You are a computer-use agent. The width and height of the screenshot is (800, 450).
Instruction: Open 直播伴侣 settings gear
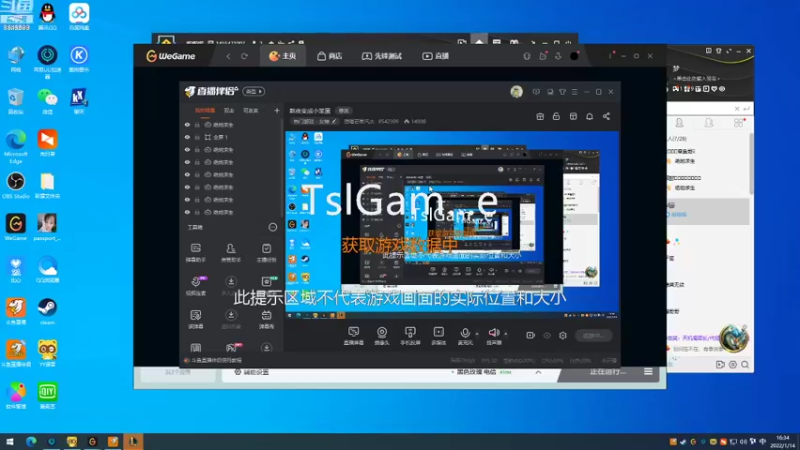coord(563,335)
